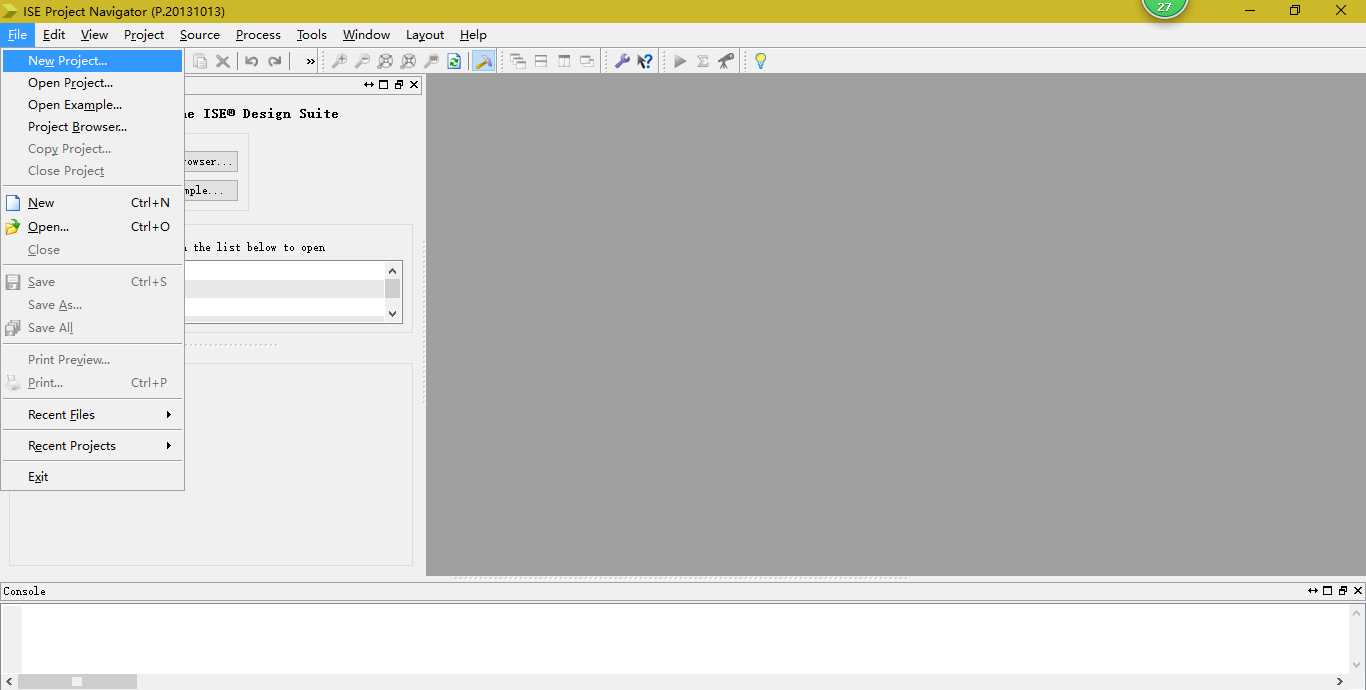1366x690 pixels.
Task: Click the Undo arrow icon
Action: click(x=252, y=61)
